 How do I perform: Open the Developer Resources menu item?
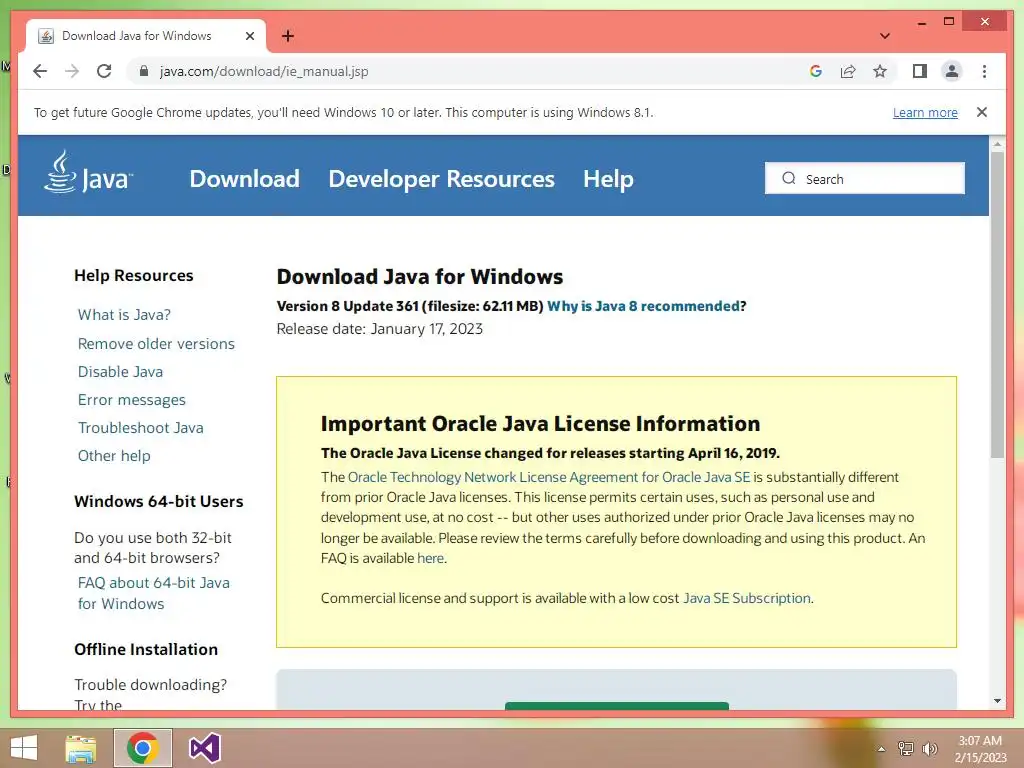[x=441, y=178]
